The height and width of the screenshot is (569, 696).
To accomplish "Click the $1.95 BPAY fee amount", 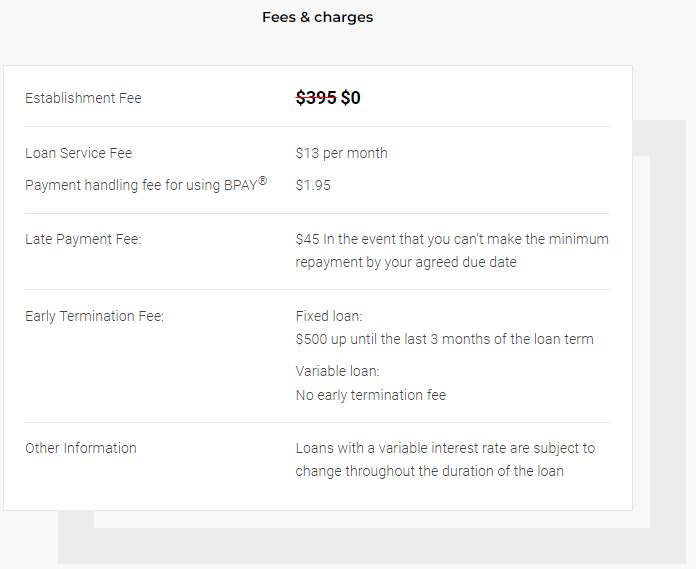I will click(x=313, y=185).
